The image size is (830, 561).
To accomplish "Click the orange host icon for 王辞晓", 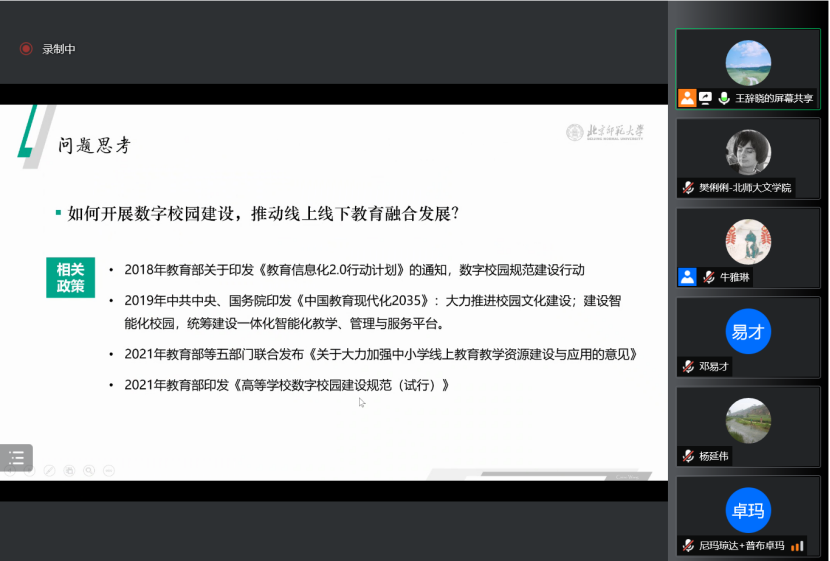I will (x=687, y=98).
